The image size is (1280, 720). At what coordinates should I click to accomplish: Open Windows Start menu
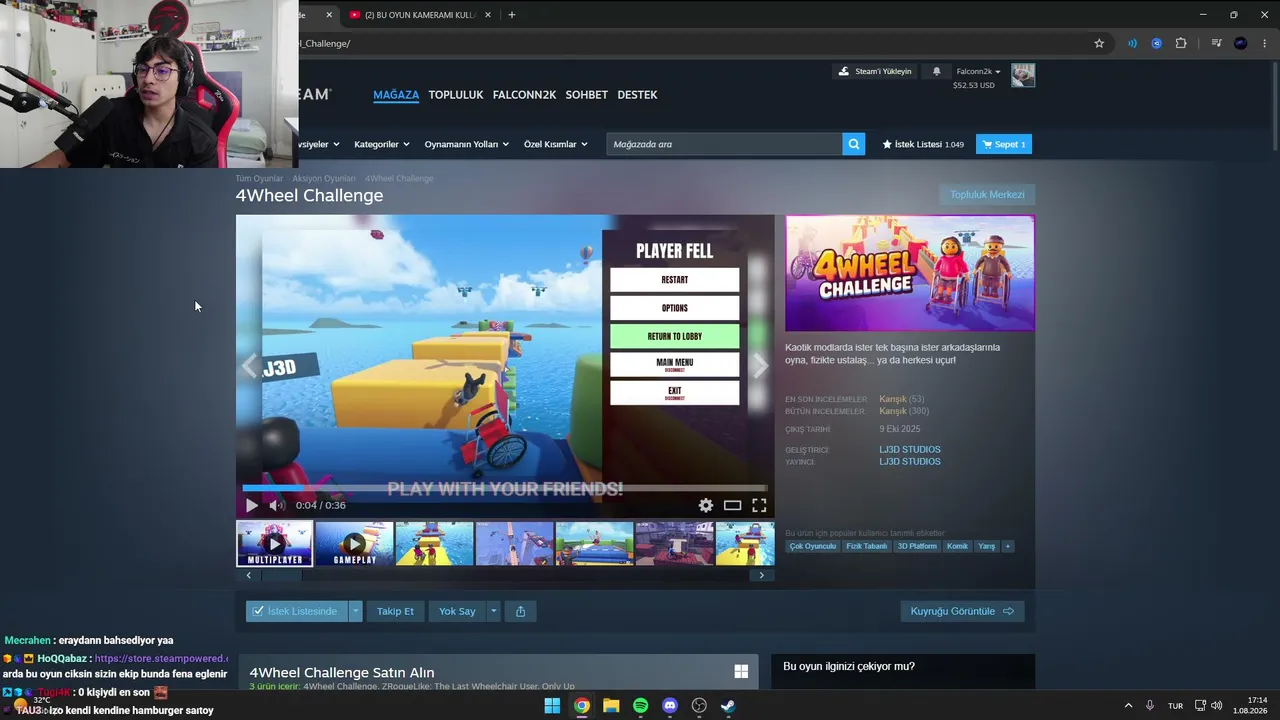552,706
